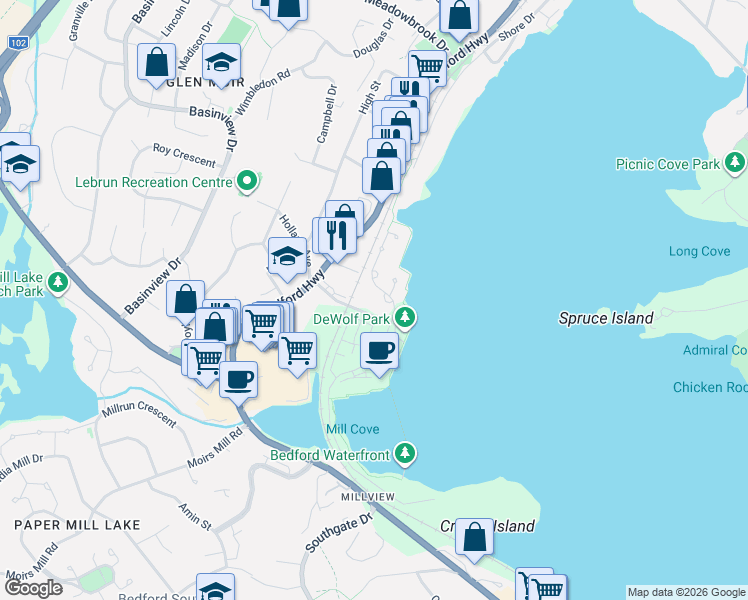
Task: Select the grocery cart marker left of coffee cup
Action: (x=207, y=364)
